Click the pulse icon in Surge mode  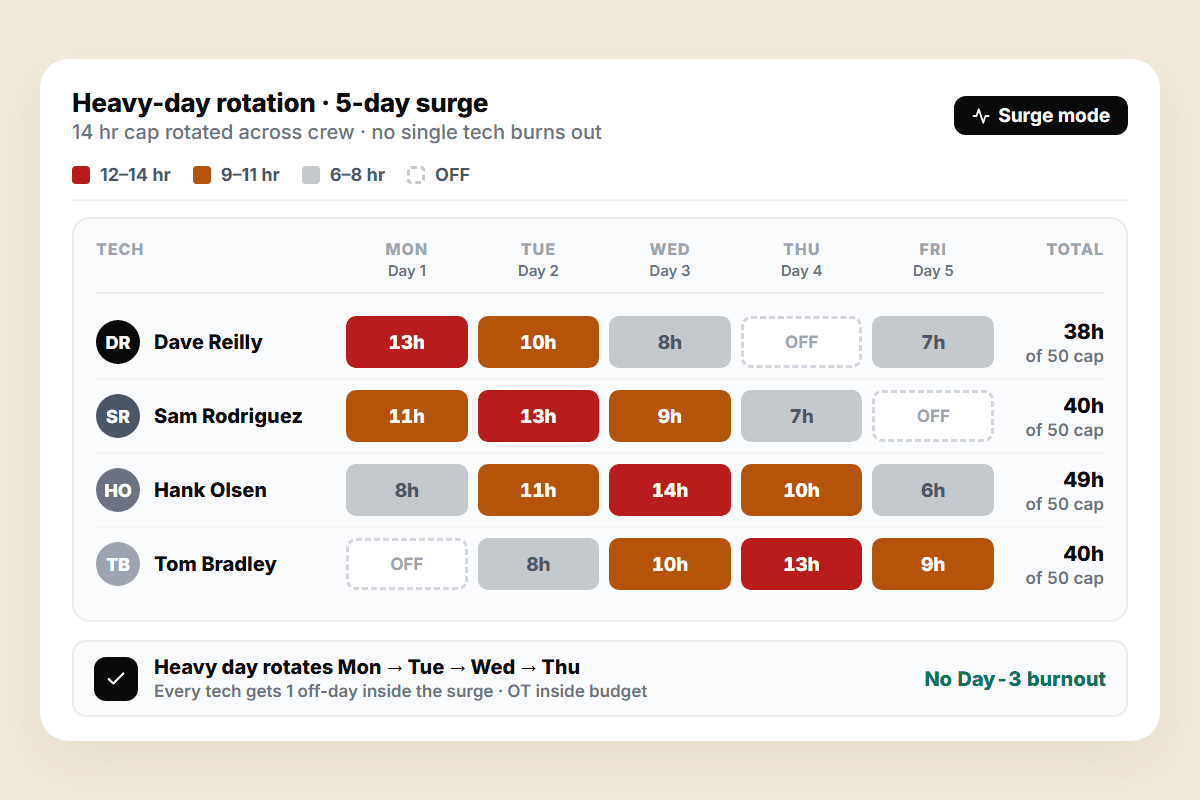(981, 115)
